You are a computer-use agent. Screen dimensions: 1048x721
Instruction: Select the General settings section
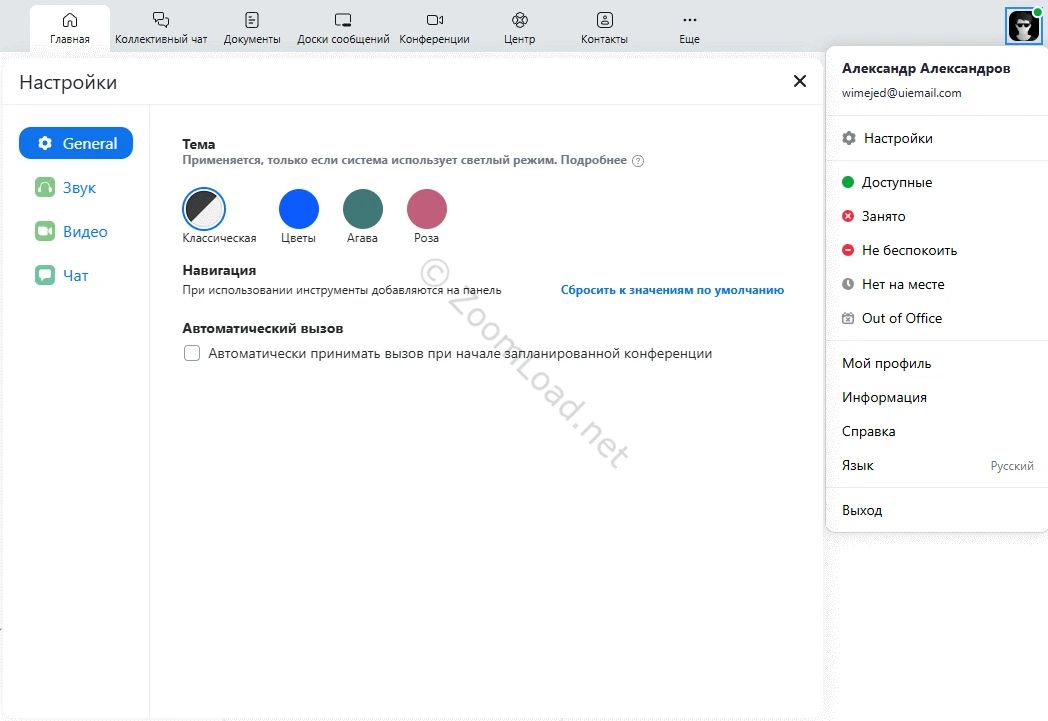pyautogui.click(x=76, y=143)
